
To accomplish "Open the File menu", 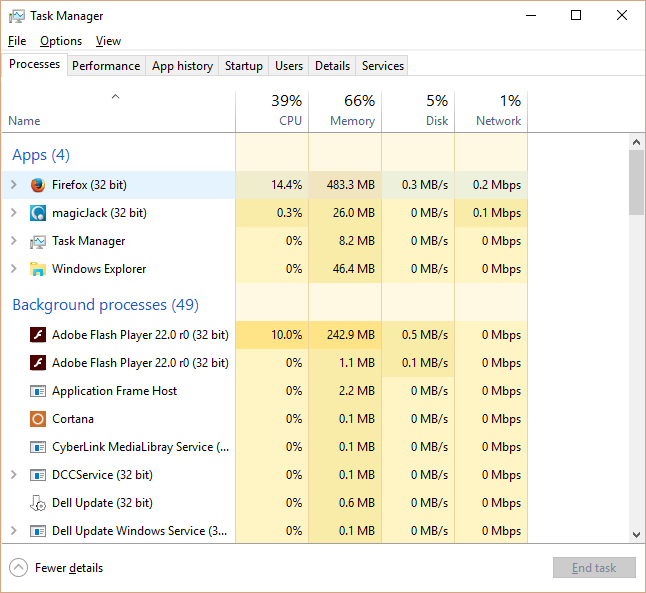I will point(17,41).
